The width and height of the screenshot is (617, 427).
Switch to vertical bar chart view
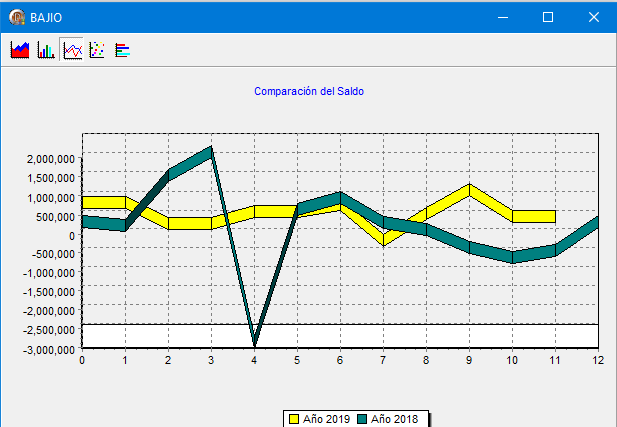click(46, 50)
